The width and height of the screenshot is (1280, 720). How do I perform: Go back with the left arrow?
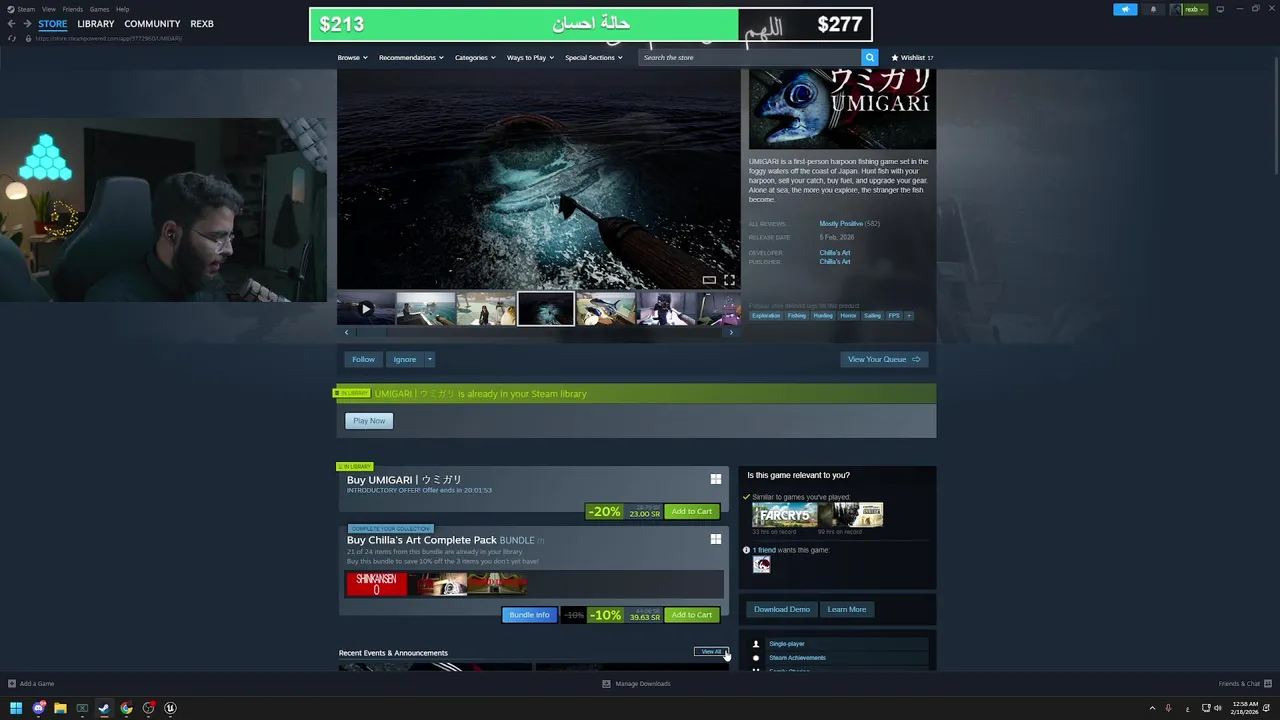click(12, 24)
